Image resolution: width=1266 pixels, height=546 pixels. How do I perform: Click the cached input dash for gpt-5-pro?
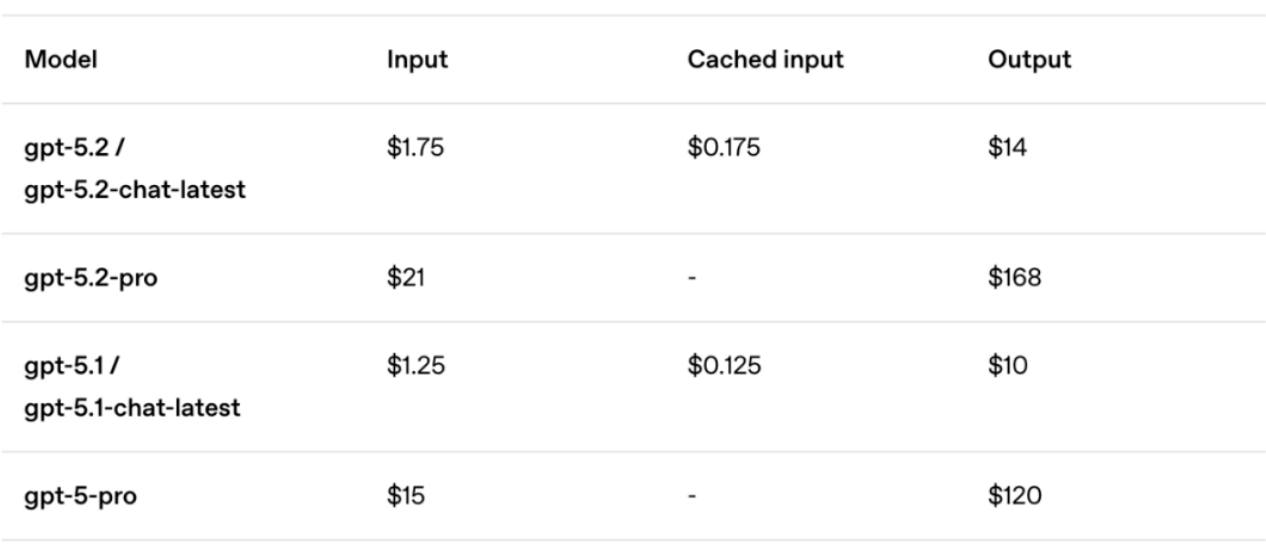(x=691, y=495)
